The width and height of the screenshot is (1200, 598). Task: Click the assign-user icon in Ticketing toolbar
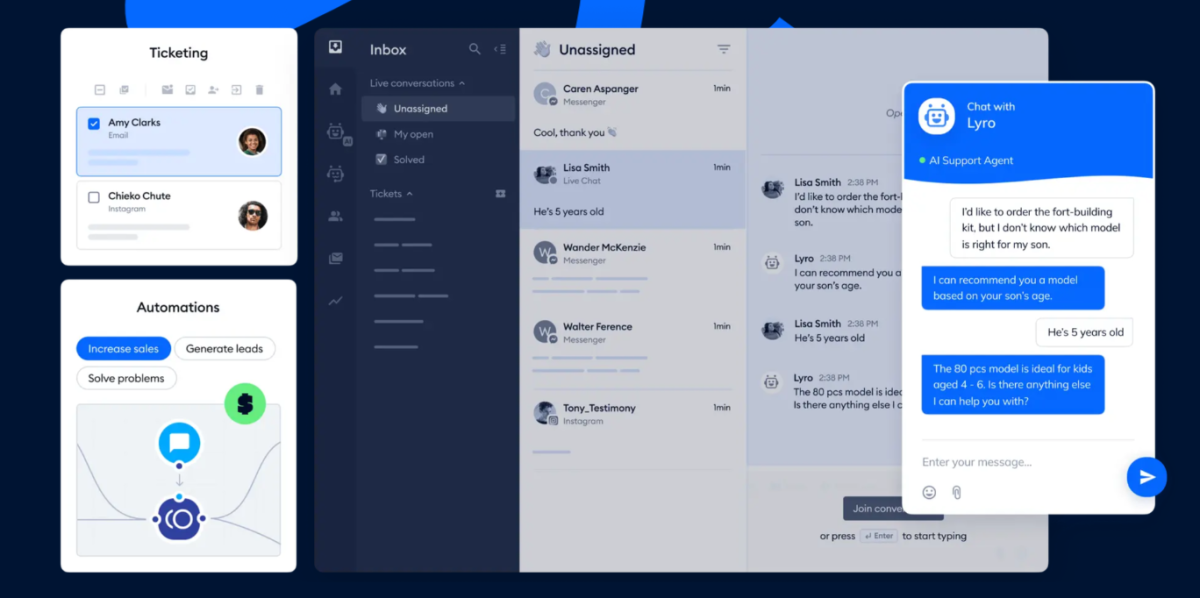[x=213, y=89]
